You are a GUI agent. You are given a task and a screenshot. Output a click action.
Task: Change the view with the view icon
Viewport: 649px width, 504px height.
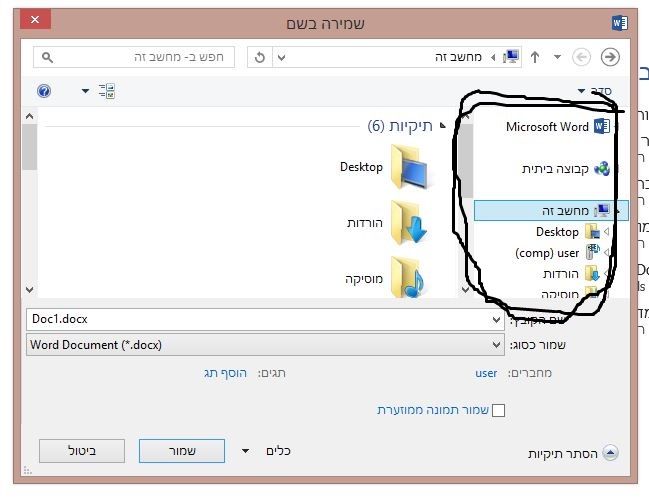107,91
